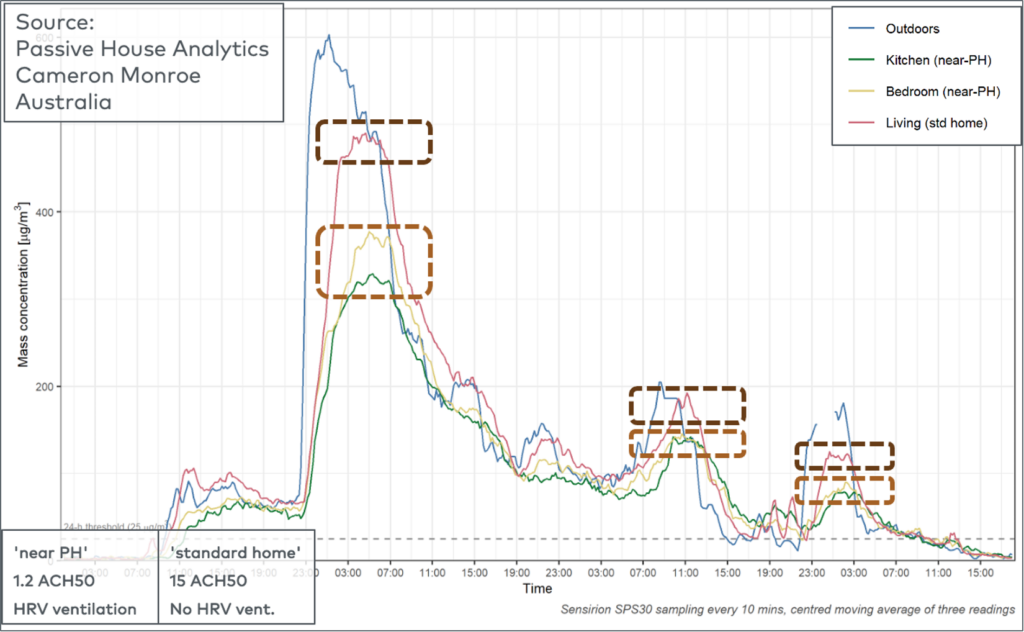The height and width of the screenshot is (632, 1024).
Task: Click the Living (std home) red legend line
Action: (x=861, y=123)
